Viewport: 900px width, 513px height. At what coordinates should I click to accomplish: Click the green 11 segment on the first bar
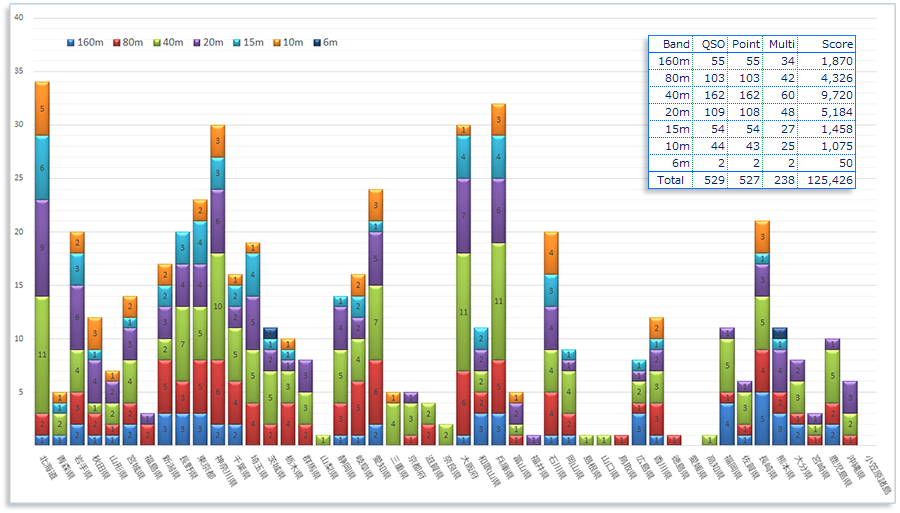coord(42,354)
